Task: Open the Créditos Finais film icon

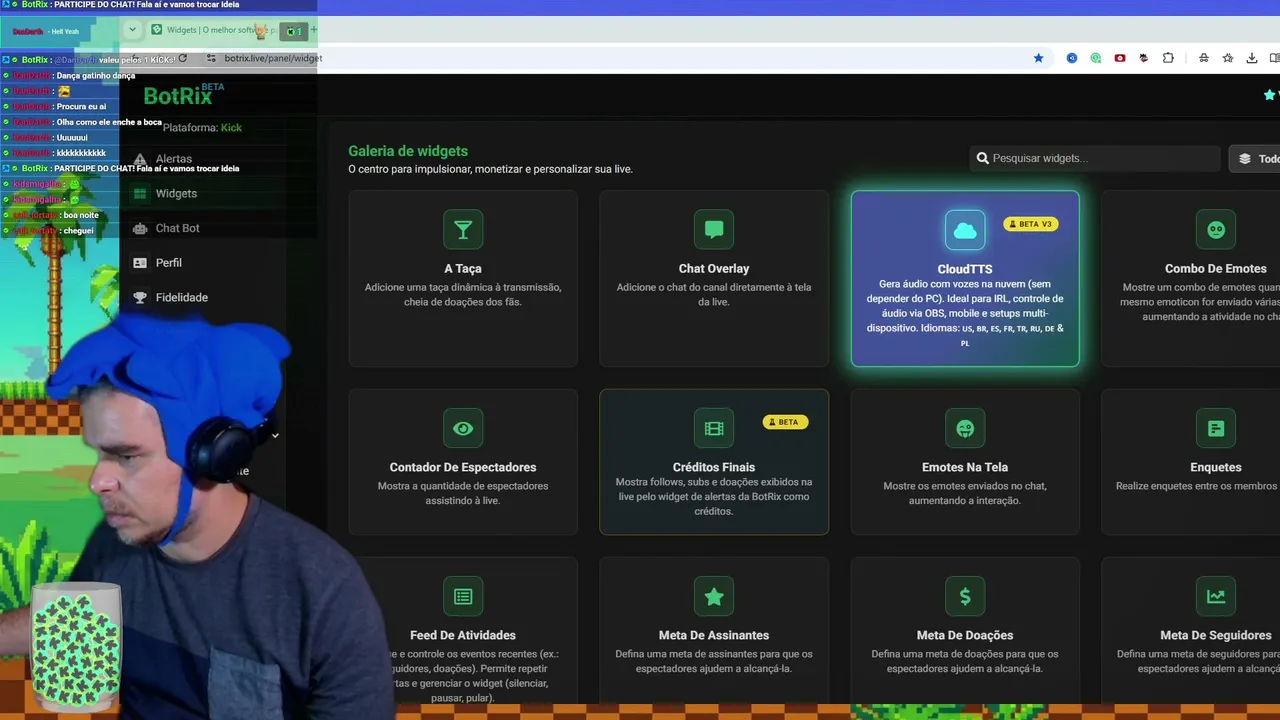Action: pos(714,429)
